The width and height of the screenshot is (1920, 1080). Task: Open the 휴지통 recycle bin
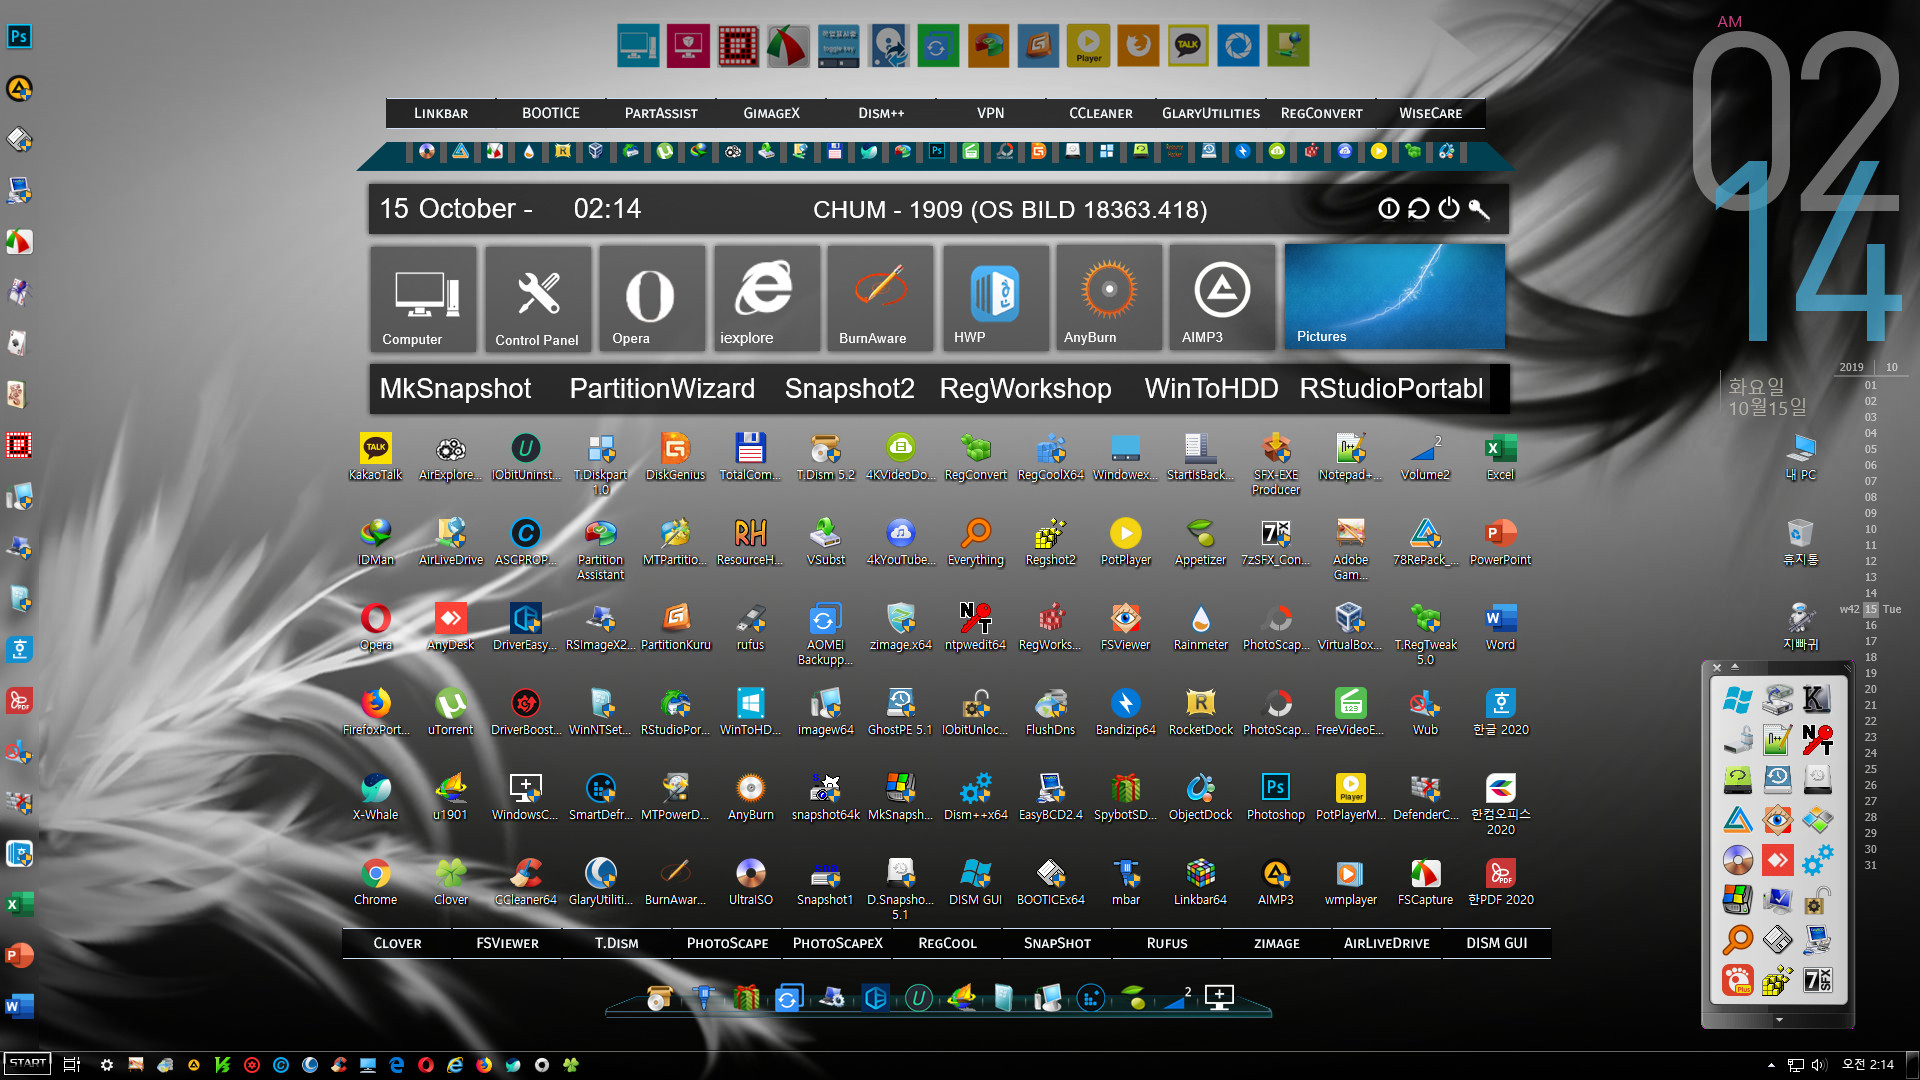tap(1801, 541)
